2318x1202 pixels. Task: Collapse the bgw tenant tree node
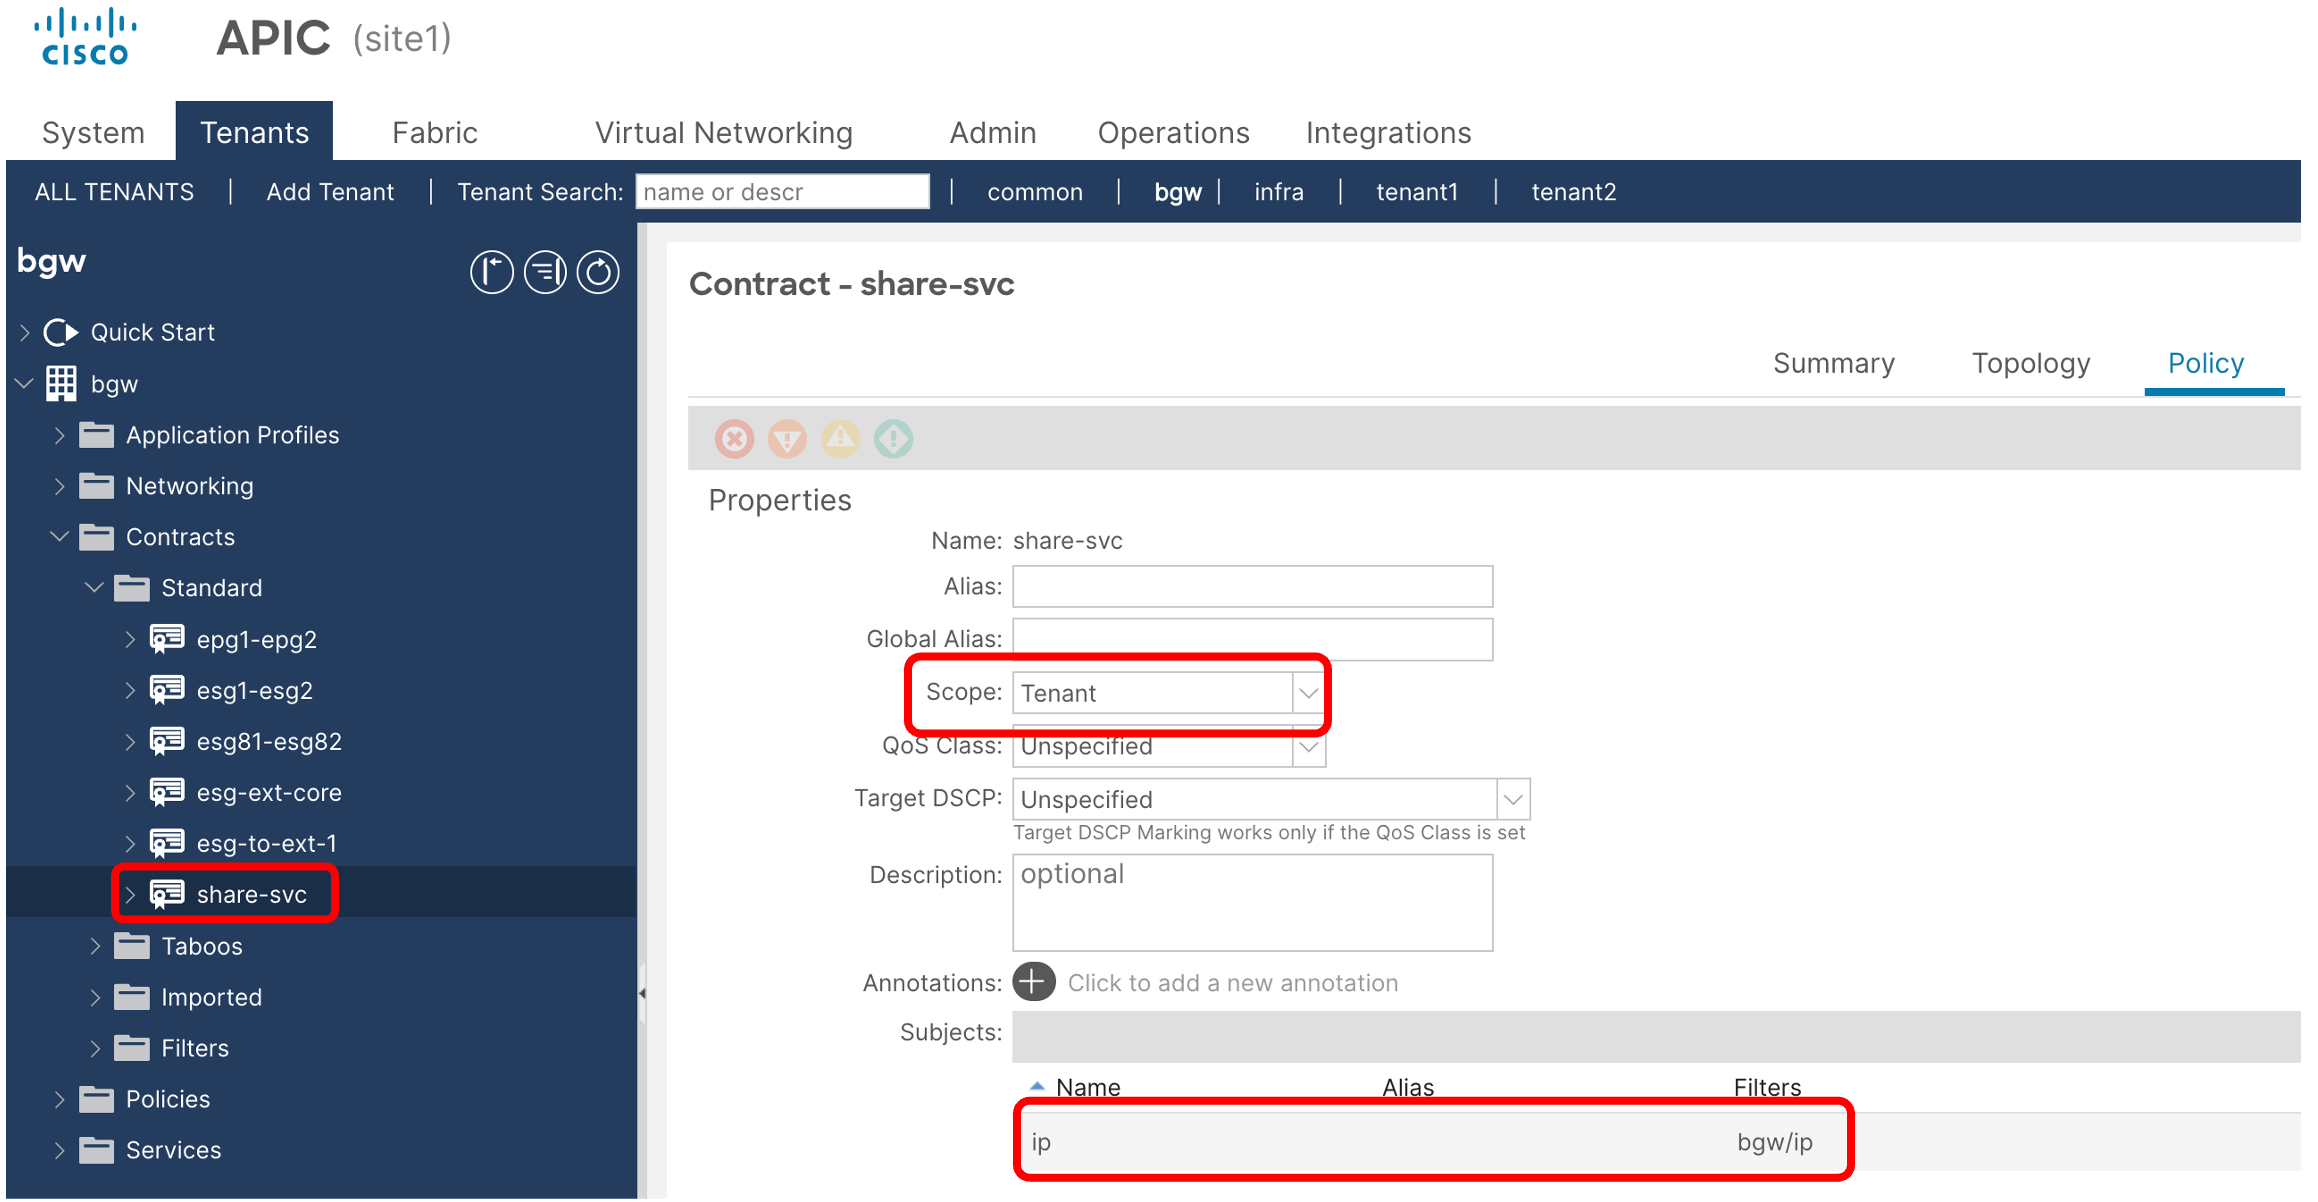[x=25, y=383]
